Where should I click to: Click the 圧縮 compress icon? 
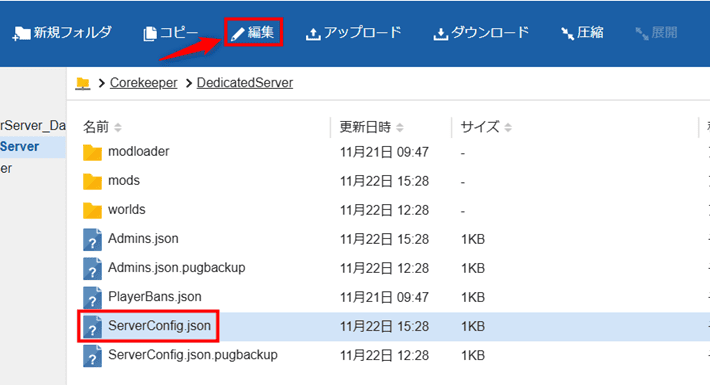(567, 34)
